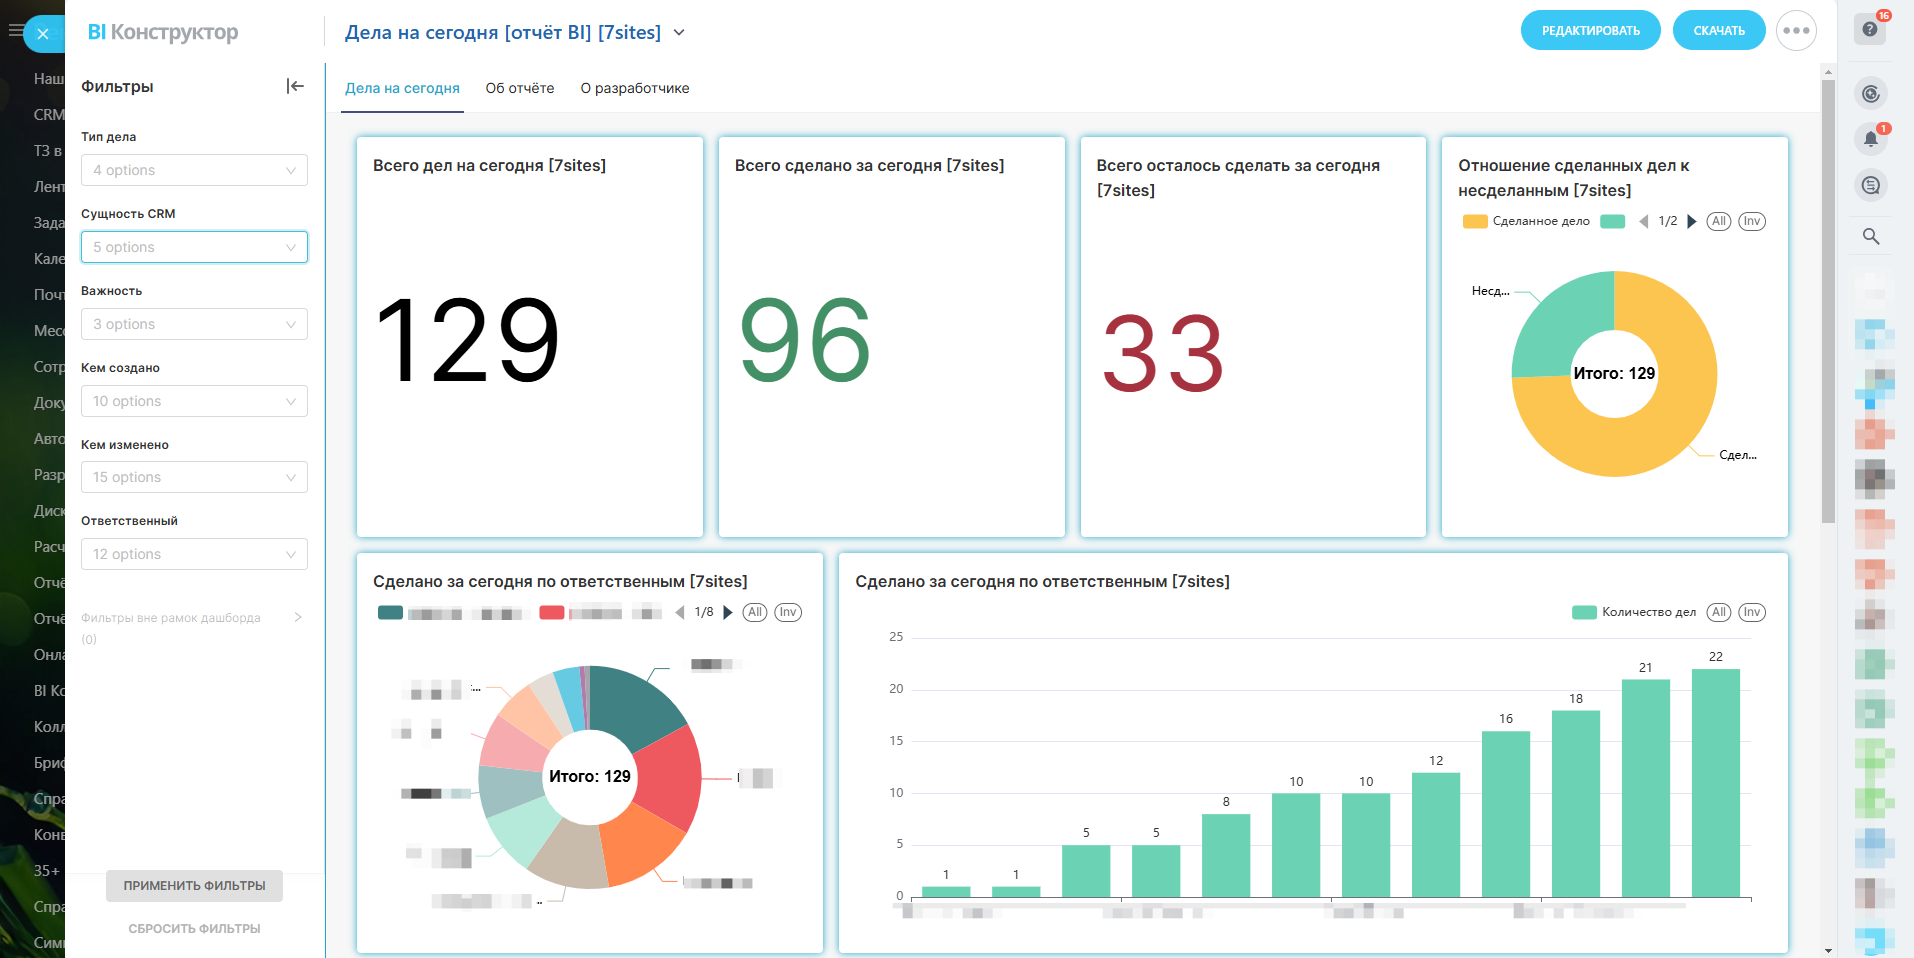This screenshot has width=1914, height=958.
Task: Open the Ответственный filter dropdown
Action: 194,554
